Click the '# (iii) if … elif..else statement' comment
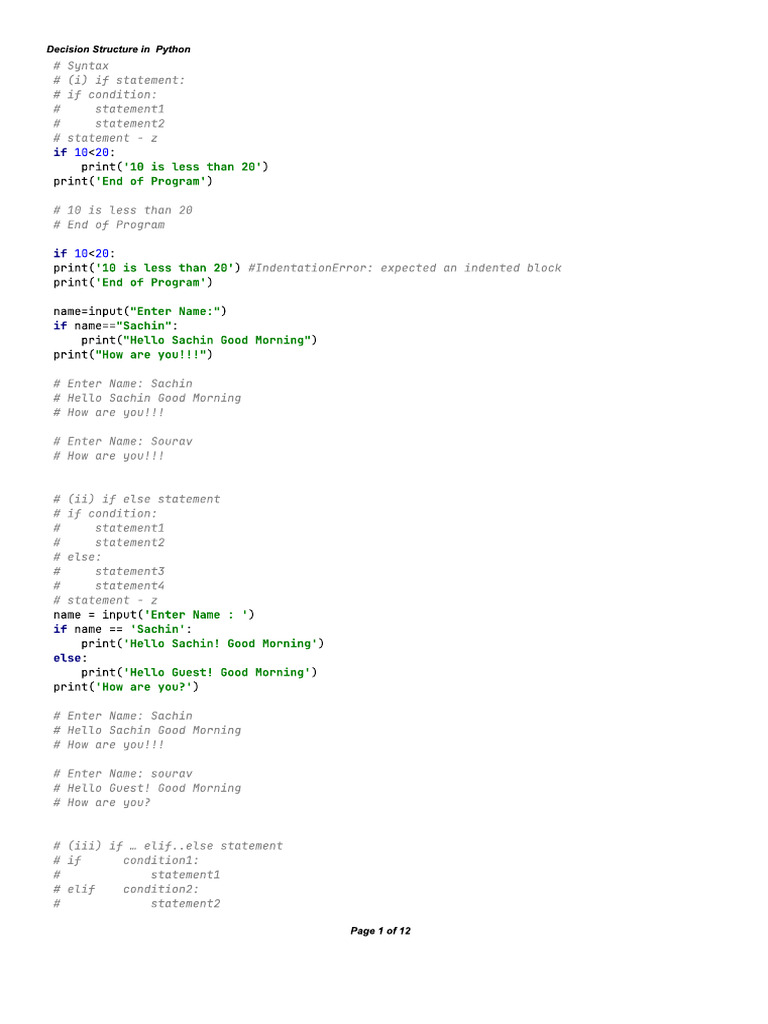Viewport: 768px width, 1024px height. tap(168, 846)
